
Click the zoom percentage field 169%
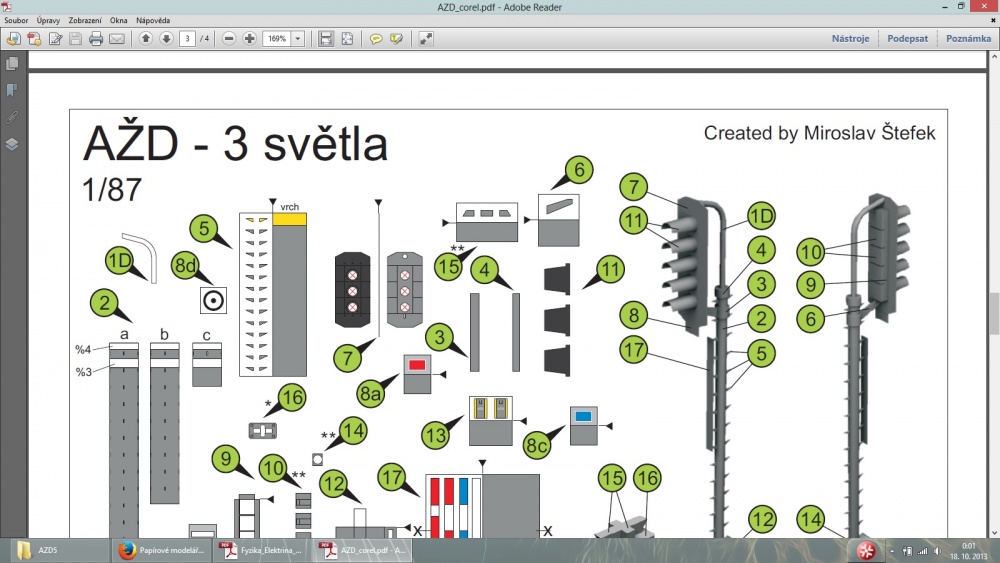click(x=277, y=39)
